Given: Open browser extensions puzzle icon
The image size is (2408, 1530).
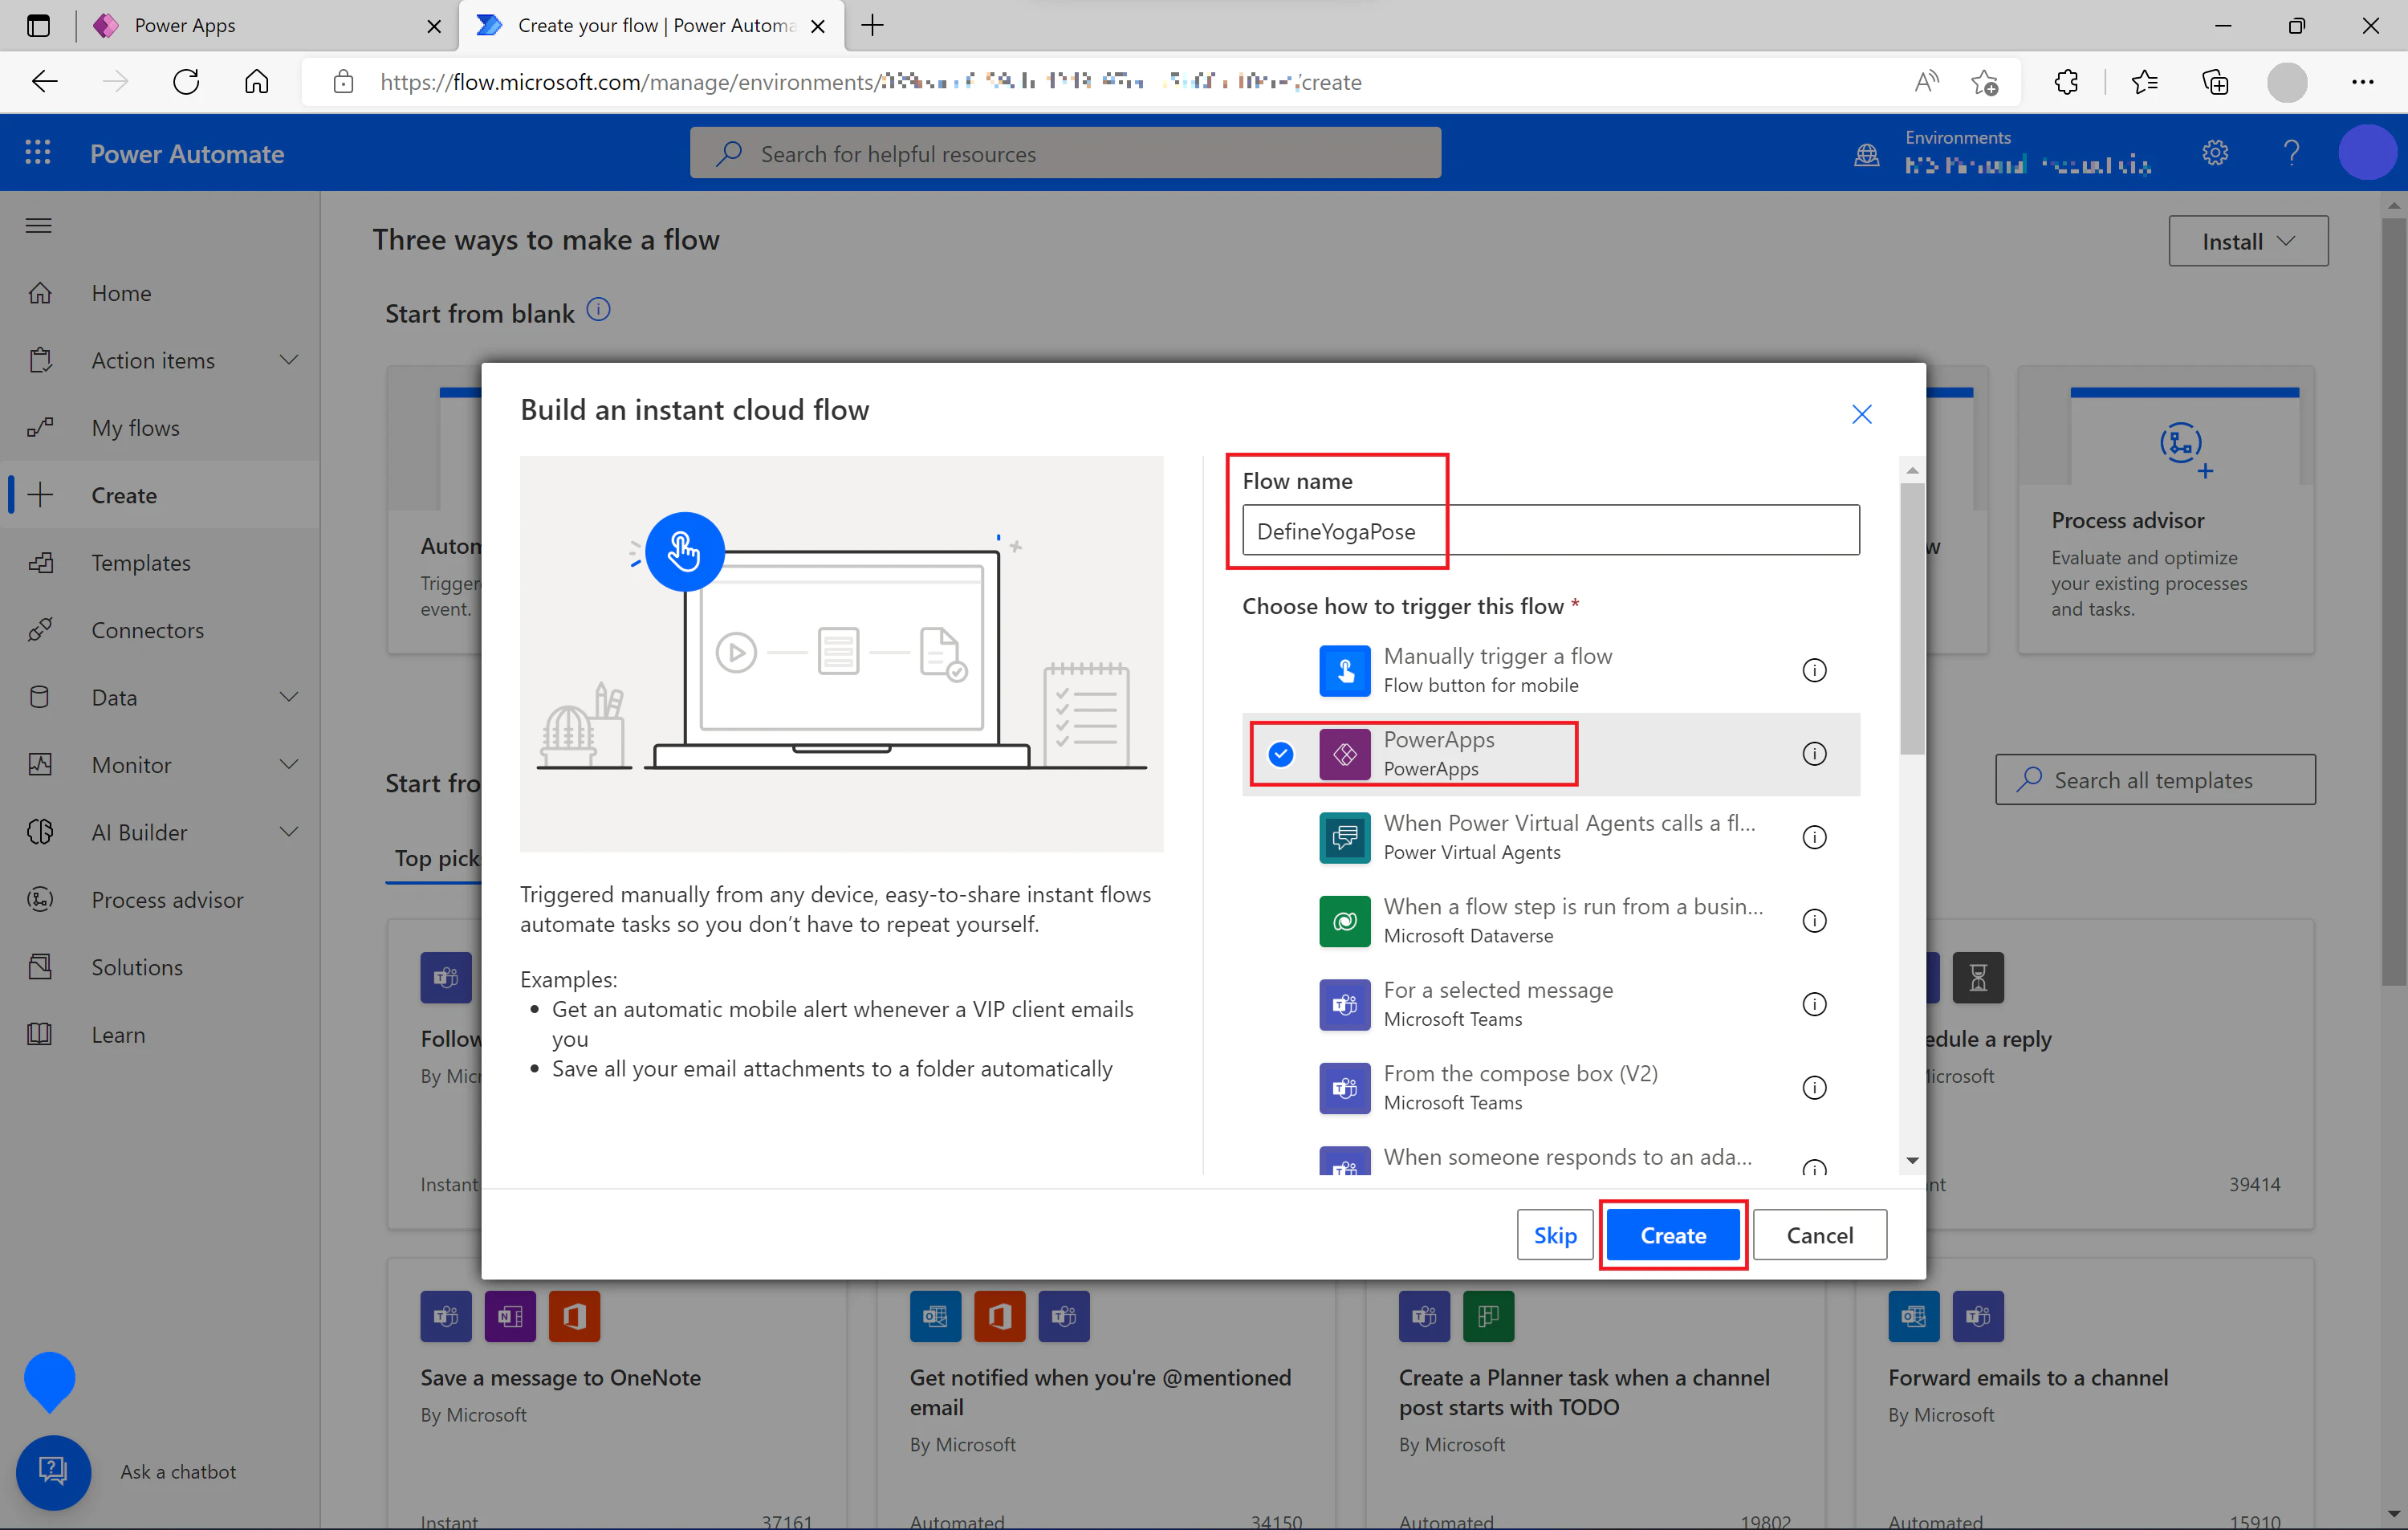Looking at the screenshot, I should point(2066,81).
